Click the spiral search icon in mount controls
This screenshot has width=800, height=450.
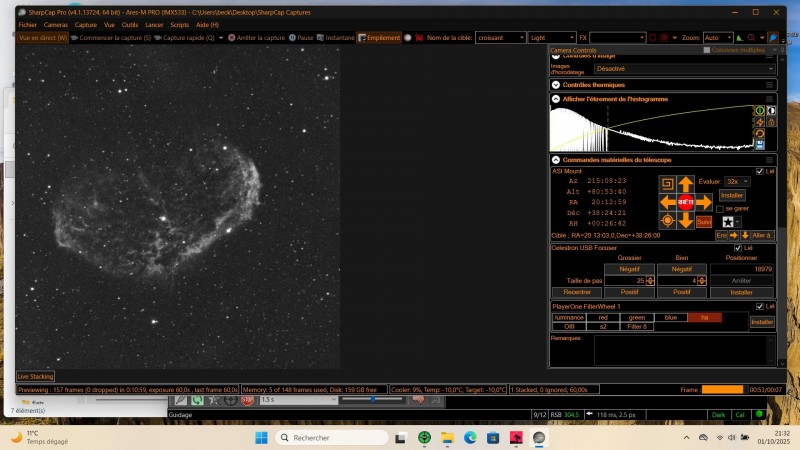667,184
